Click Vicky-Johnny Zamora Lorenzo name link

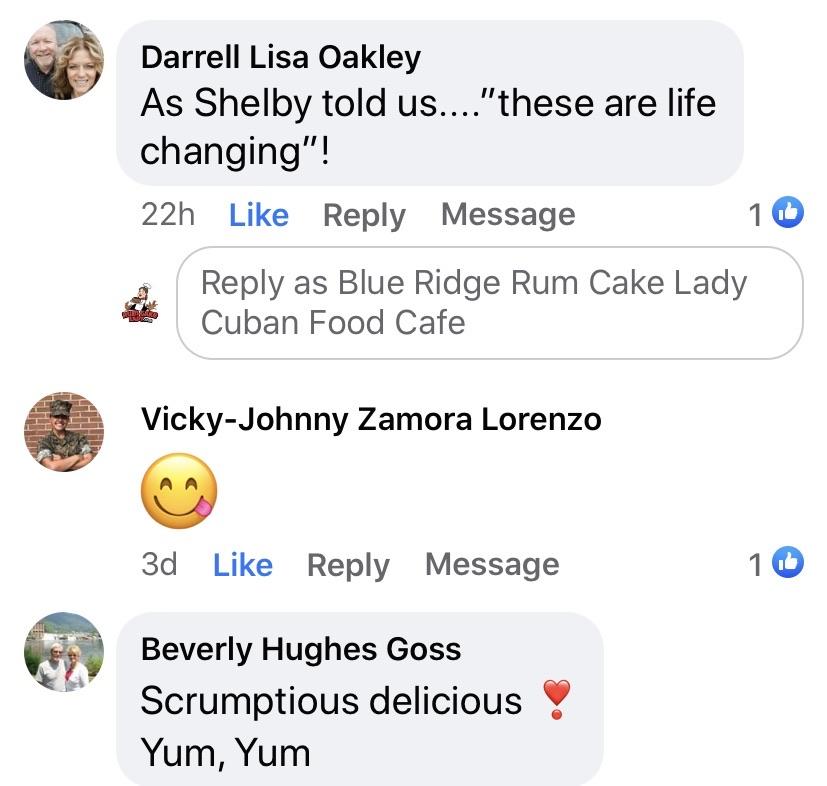371,419
